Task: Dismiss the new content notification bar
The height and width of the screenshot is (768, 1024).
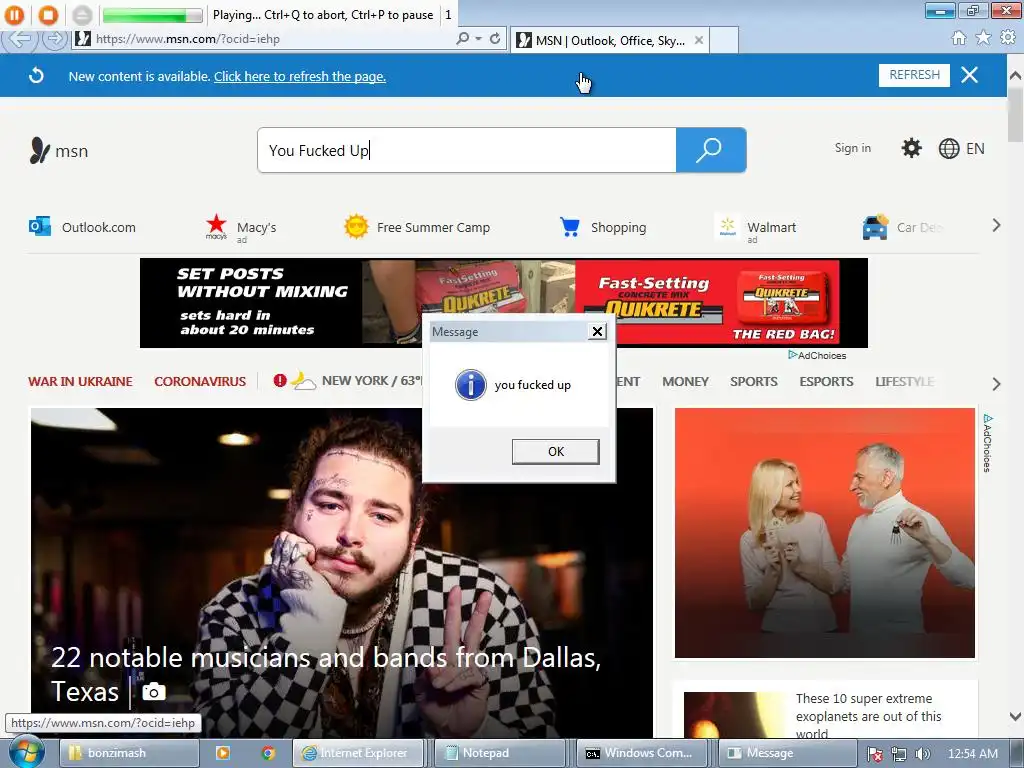Action: point(970,75)
